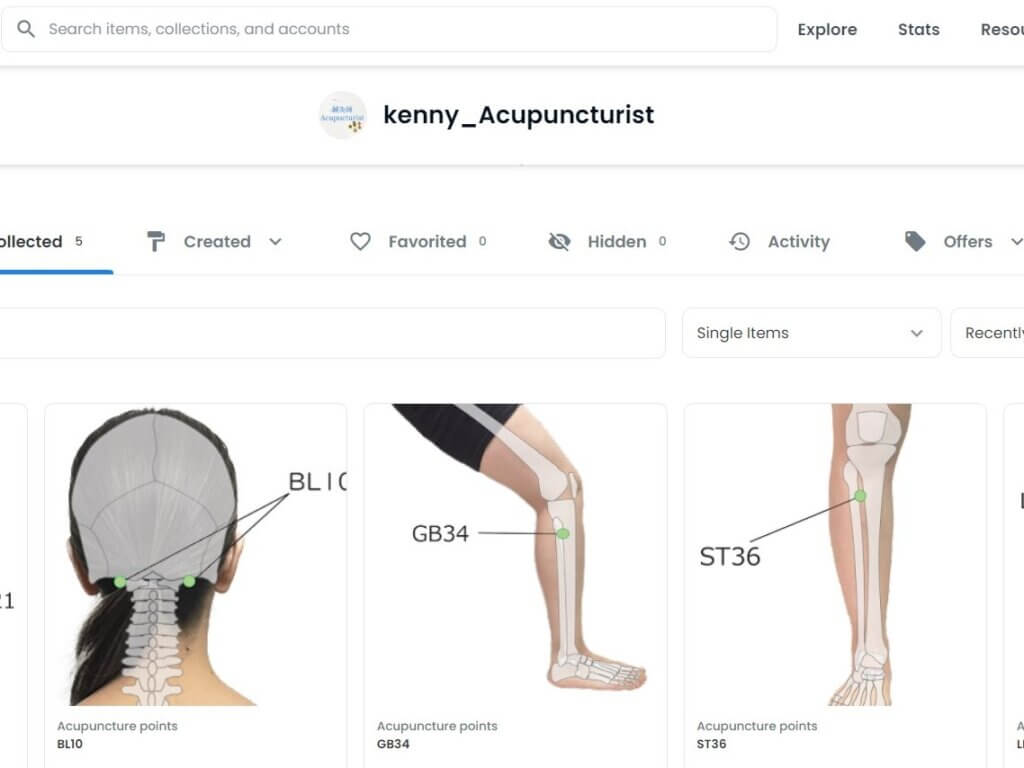Click the search magnifier icon
This screenshot has height=768, width=1024.
26,29
